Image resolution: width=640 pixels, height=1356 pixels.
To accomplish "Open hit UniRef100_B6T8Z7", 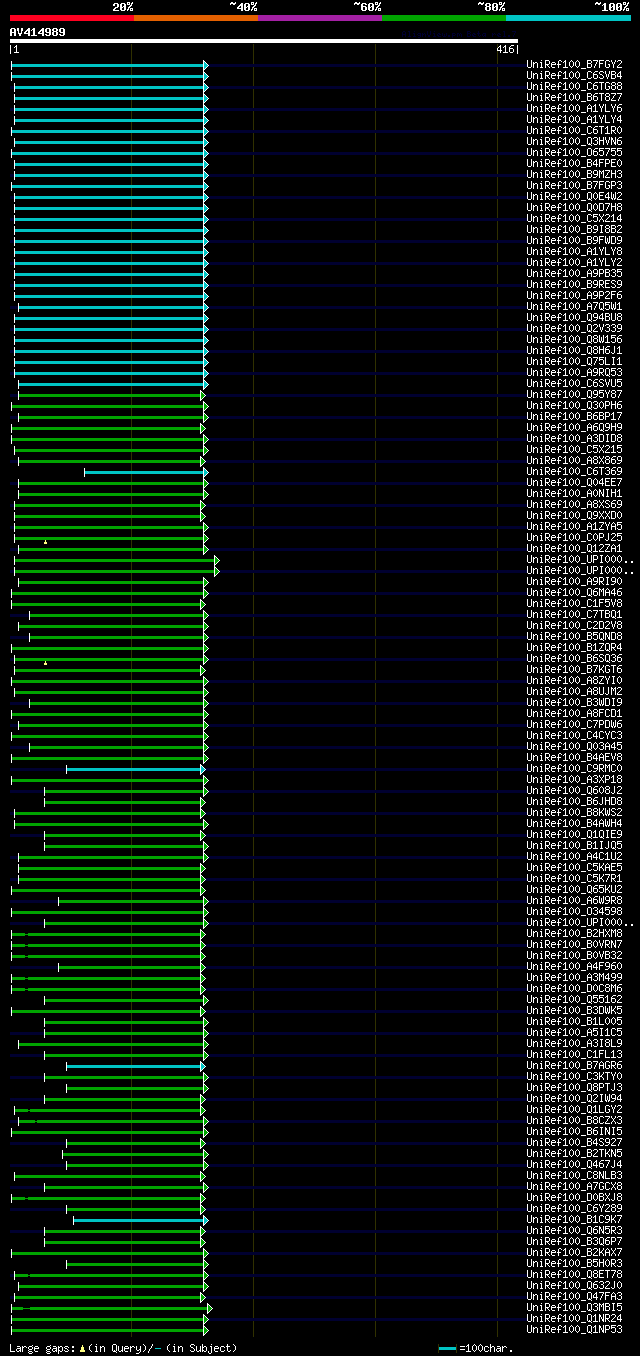I will click(x=574, y=98).
